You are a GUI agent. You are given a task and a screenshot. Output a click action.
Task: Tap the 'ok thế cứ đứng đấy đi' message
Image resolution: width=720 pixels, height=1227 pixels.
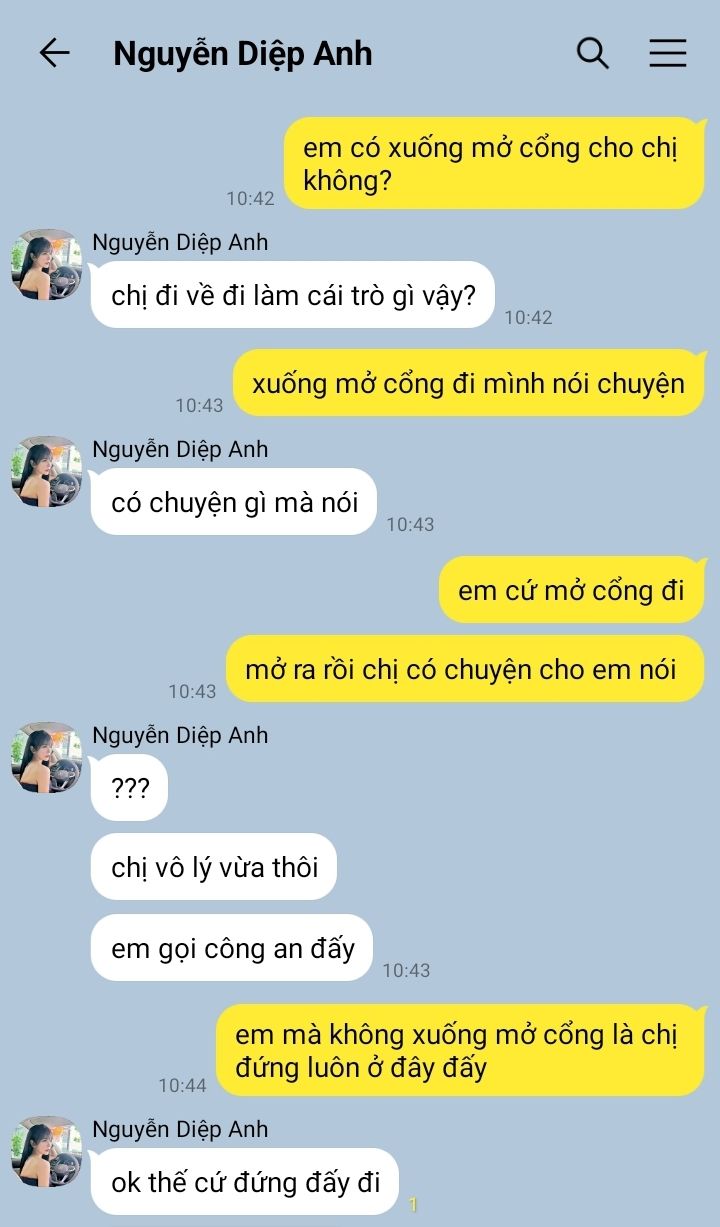[245, 1181]
